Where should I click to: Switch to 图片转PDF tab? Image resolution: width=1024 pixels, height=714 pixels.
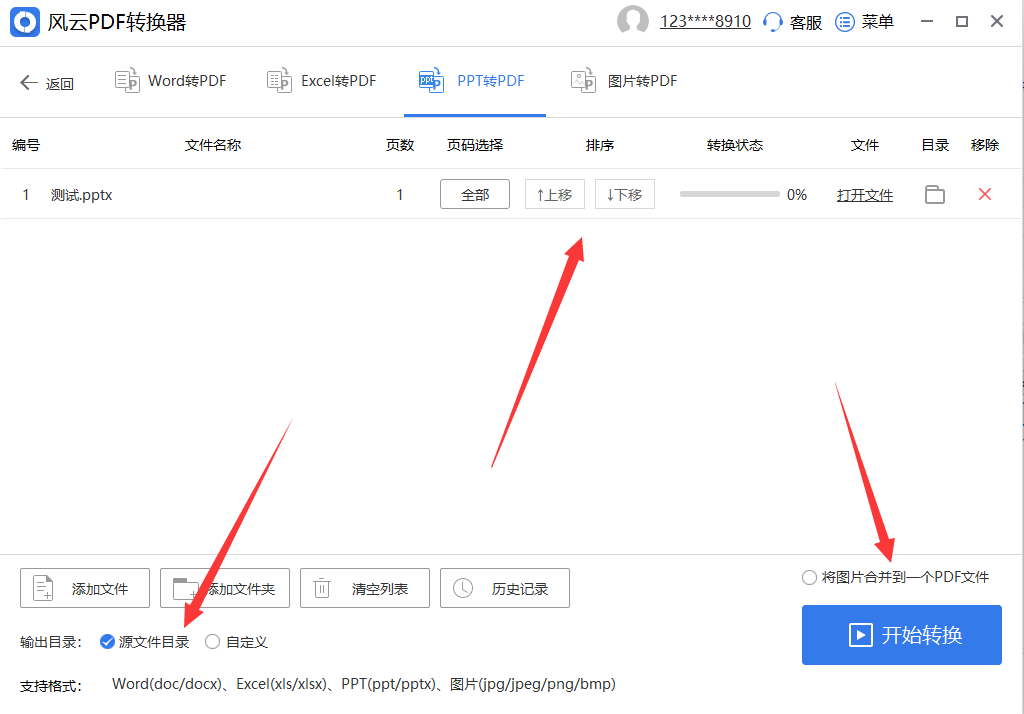624,81
